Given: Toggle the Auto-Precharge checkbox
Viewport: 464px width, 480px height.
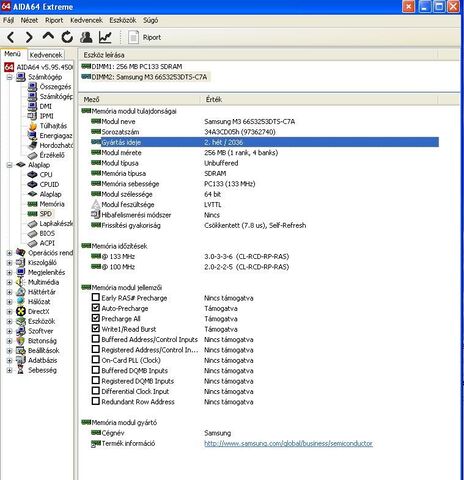Looking at the screenshot, I should [x=96, y=307].
